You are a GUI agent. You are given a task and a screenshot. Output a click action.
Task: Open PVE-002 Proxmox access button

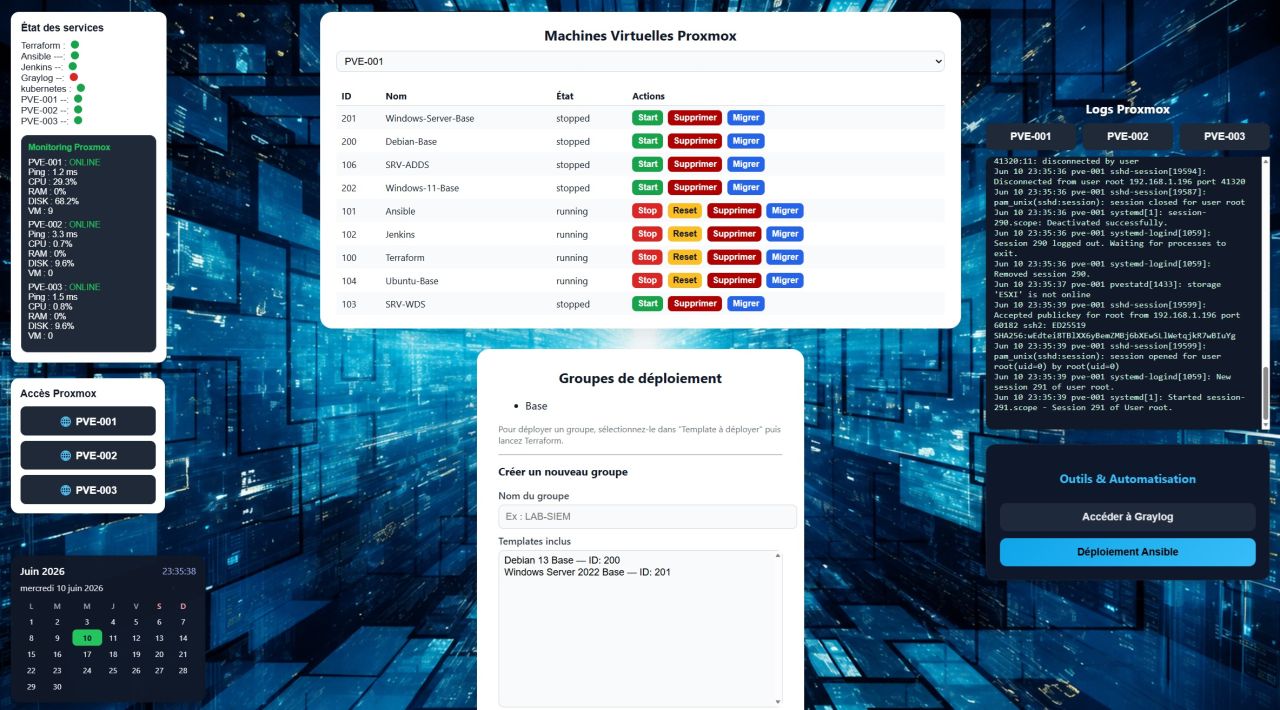click(88, 456)
